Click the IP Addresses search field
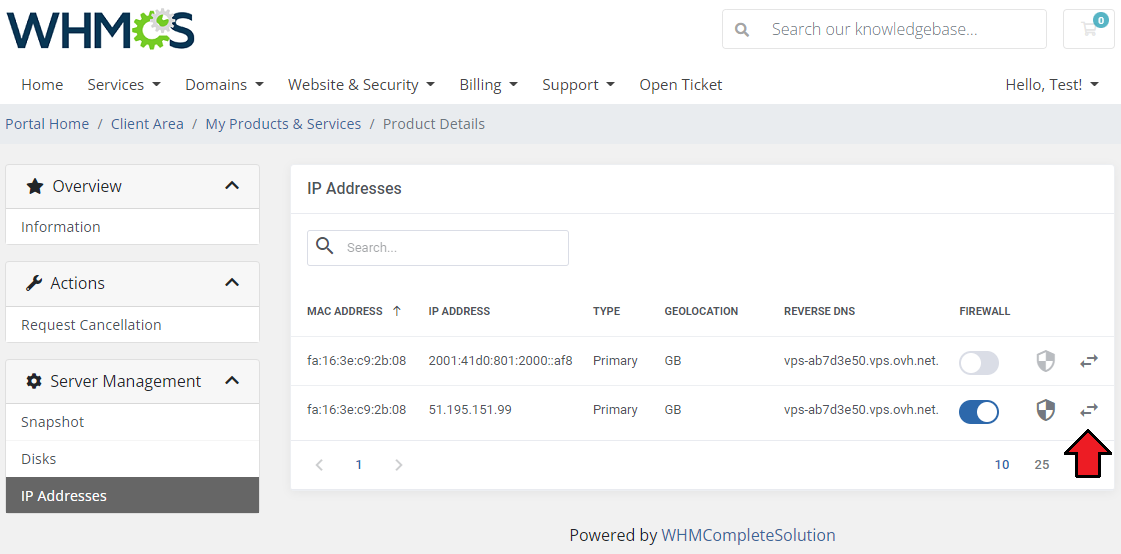1121x554 pixels. (x=438, y=247)
